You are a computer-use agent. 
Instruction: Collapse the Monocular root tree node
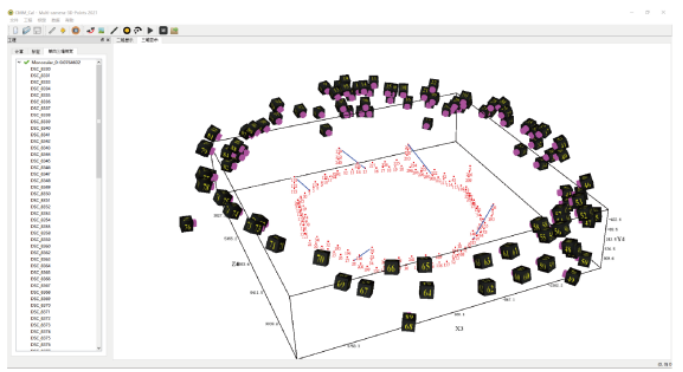click(19, 62)
